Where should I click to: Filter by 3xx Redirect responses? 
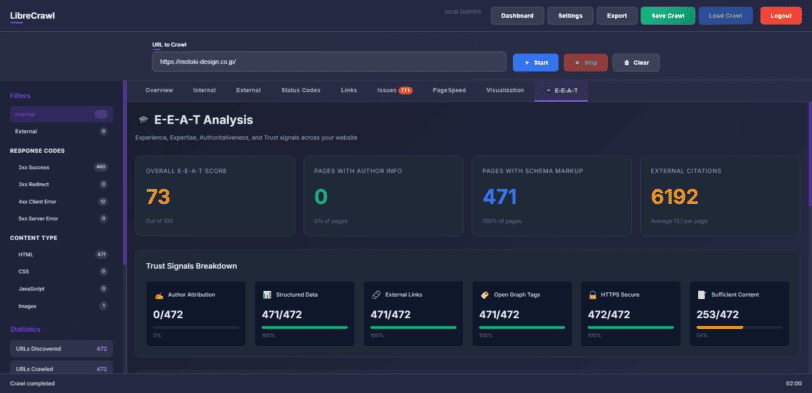pyautogui.click(x=61, y=184)
